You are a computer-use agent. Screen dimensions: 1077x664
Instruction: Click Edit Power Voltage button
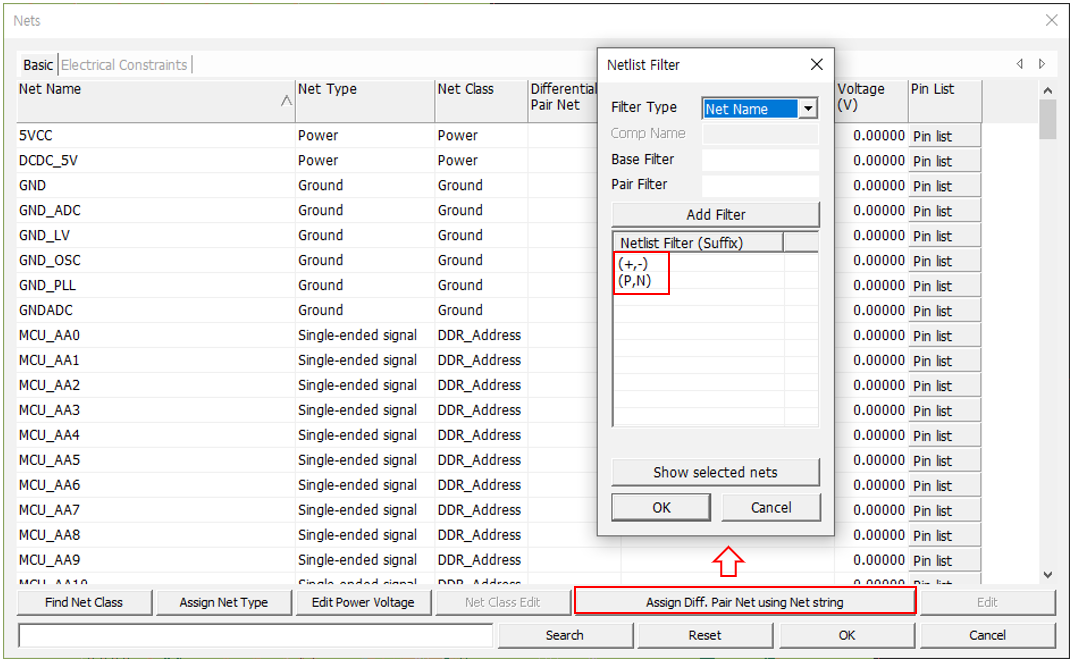point(363,602)
